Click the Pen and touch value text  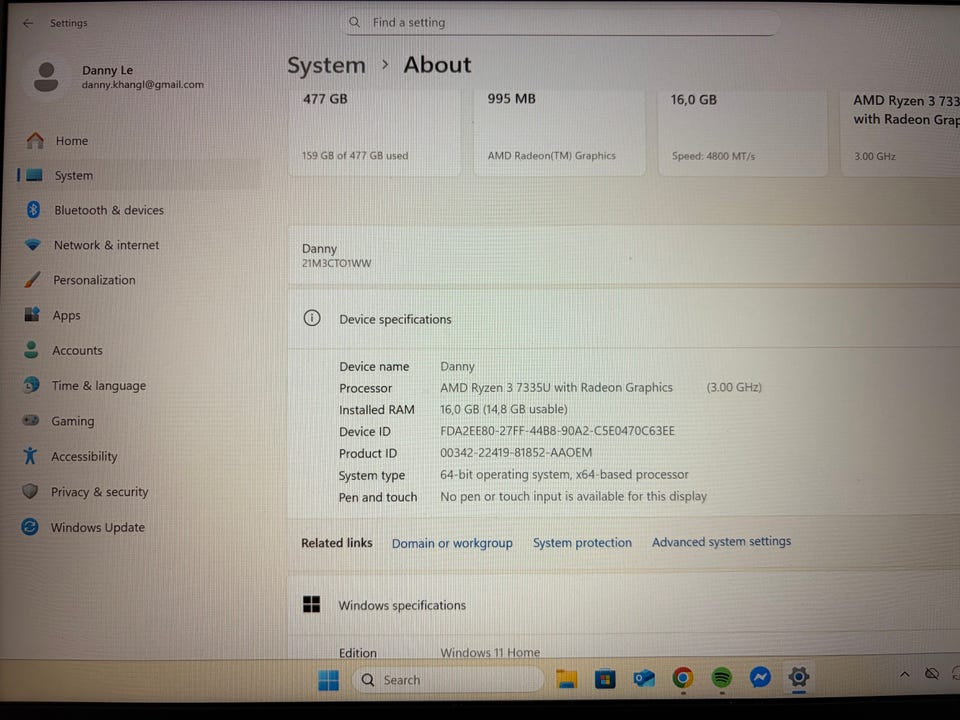tap(574, 496)
